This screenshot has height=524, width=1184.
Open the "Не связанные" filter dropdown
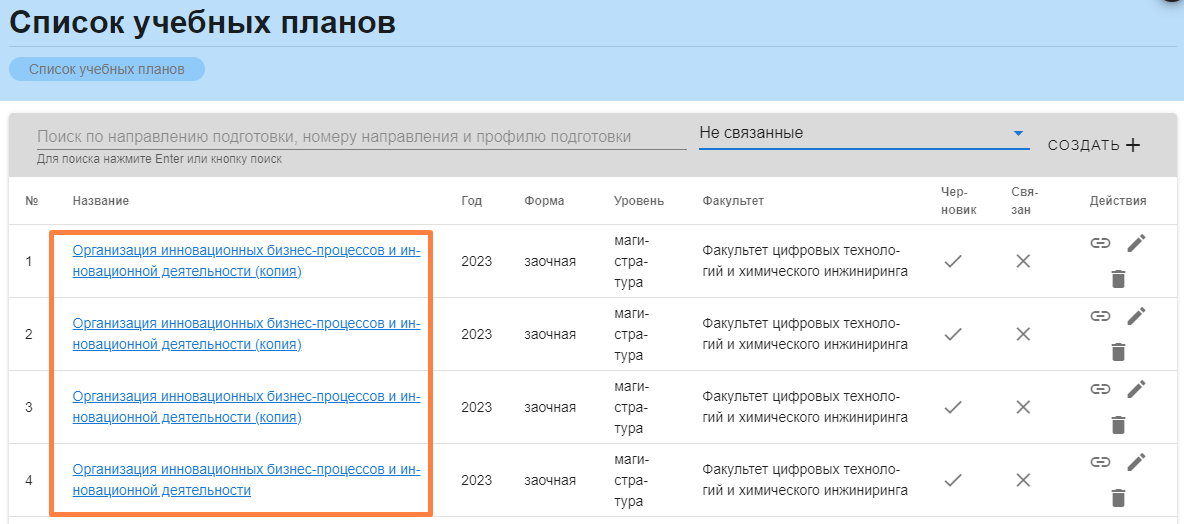coord(863,133)
